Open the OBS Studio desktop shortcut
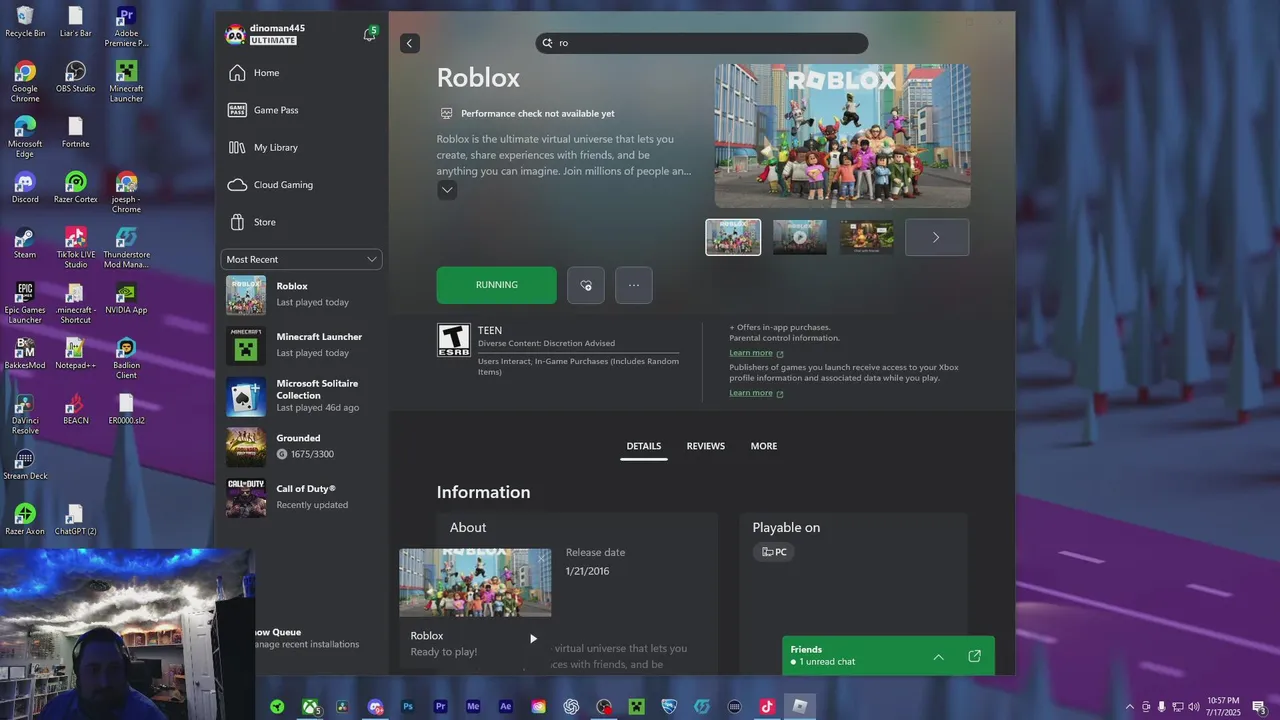 [x=75, y=76]
